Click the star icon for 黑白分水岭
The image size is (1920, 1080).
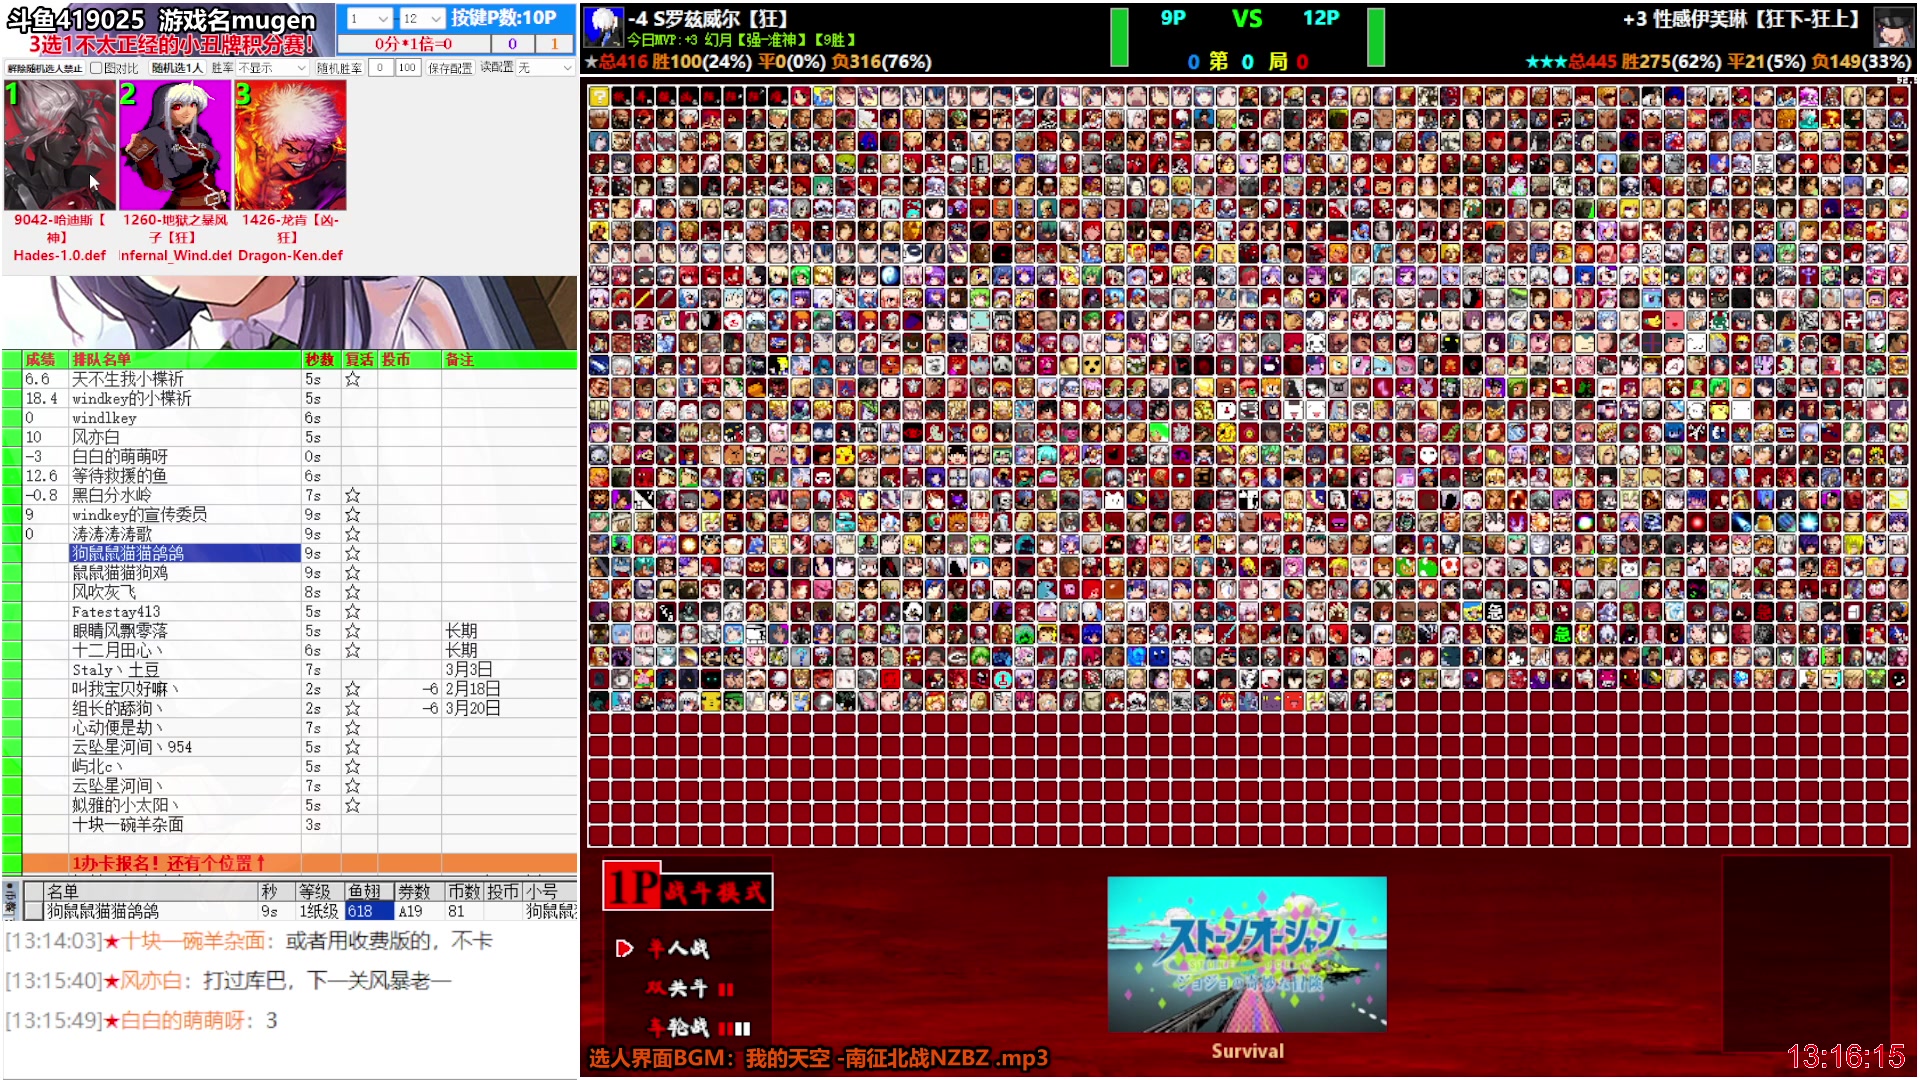click(x=352, y=495)
